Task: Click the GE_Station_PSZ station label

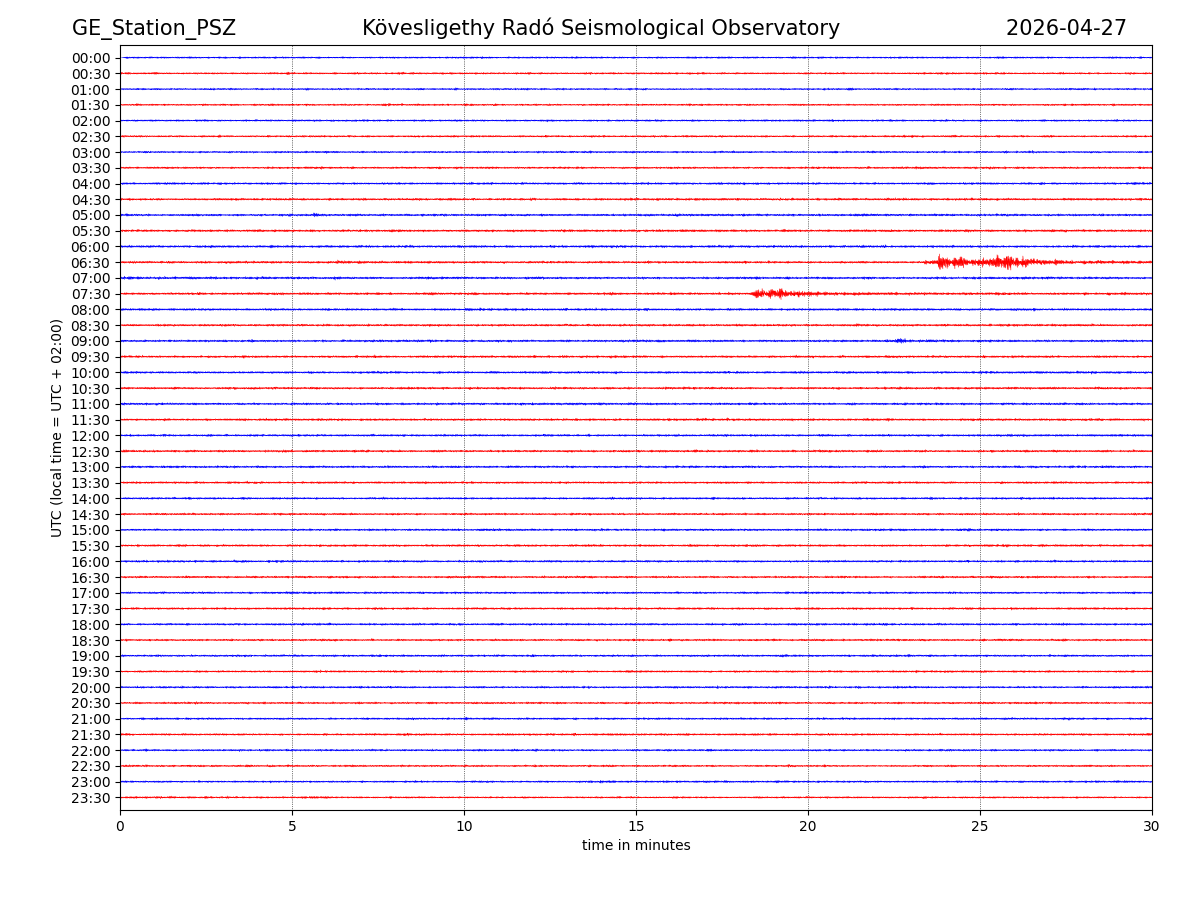Action: pos(153,29)
